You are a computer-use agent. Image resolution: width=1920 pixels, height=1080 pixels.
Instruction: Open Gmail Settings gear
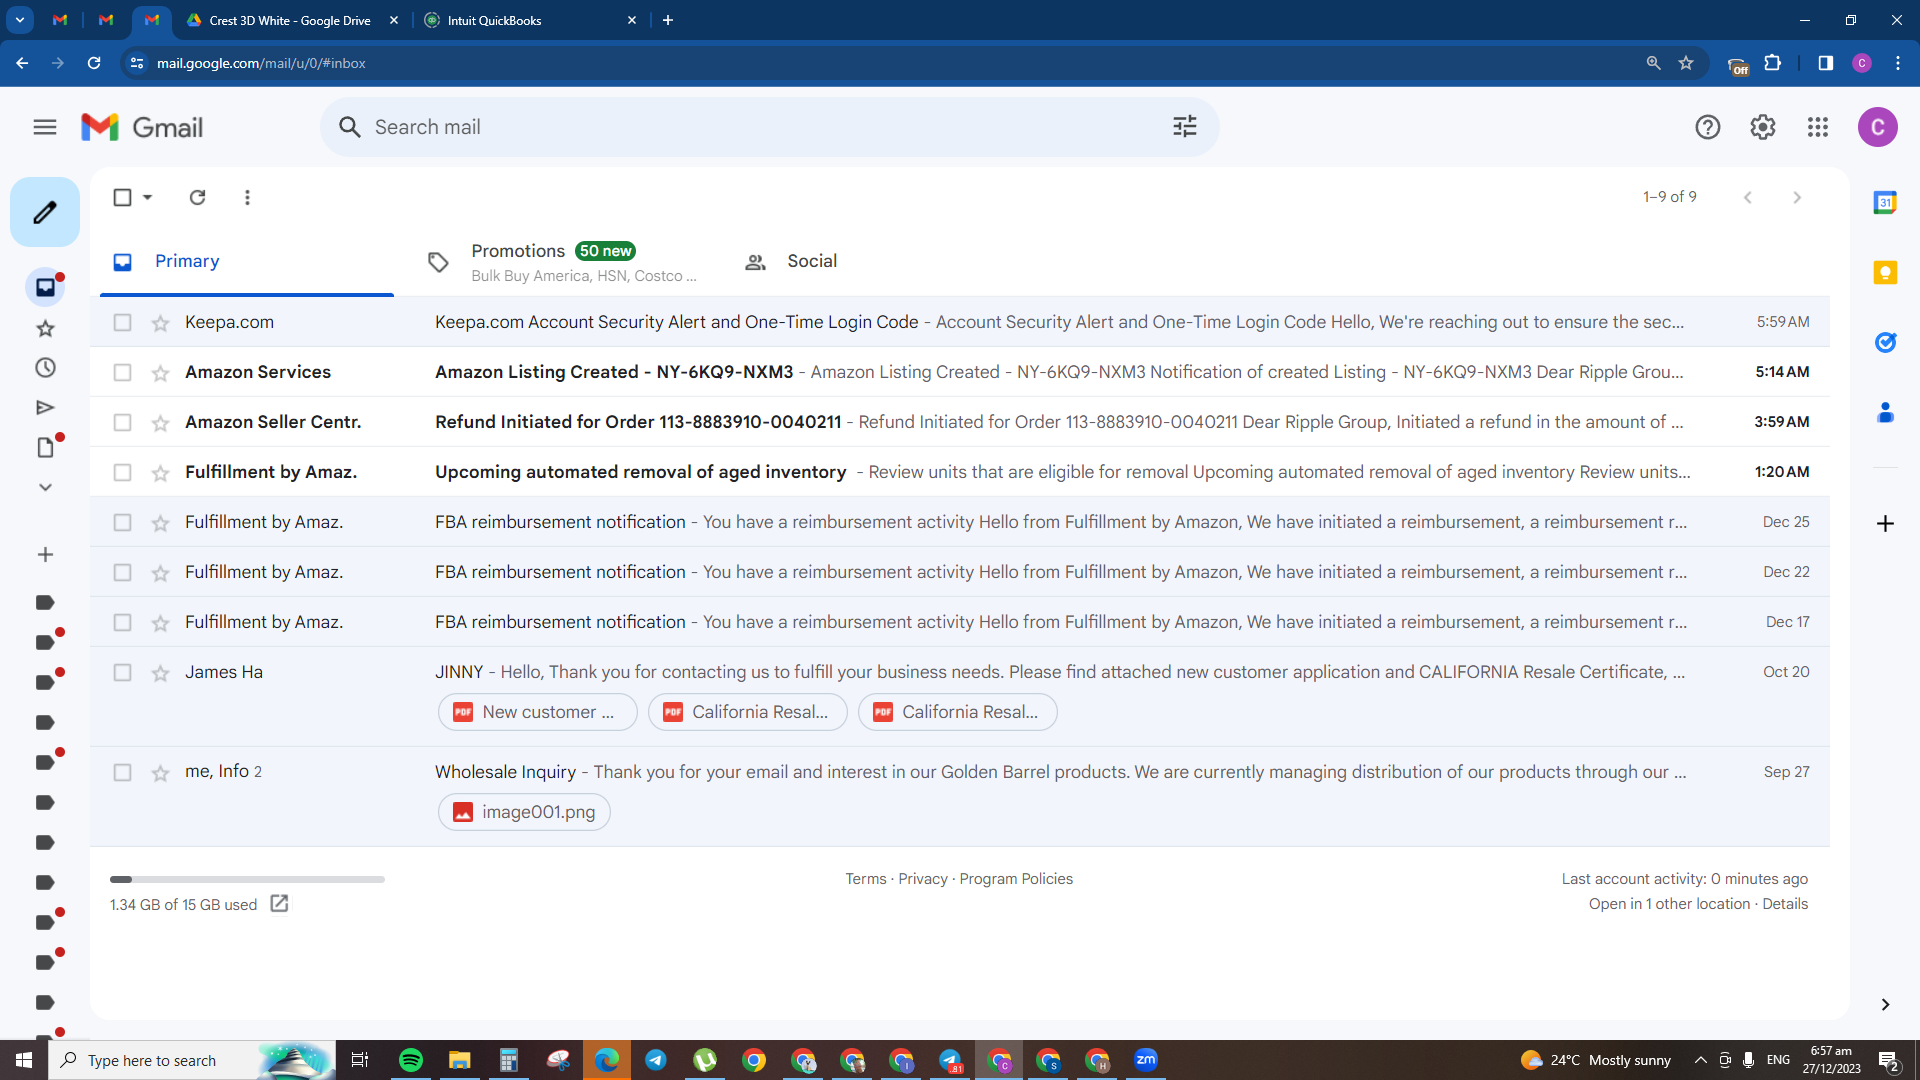[x=1763, y=127]
